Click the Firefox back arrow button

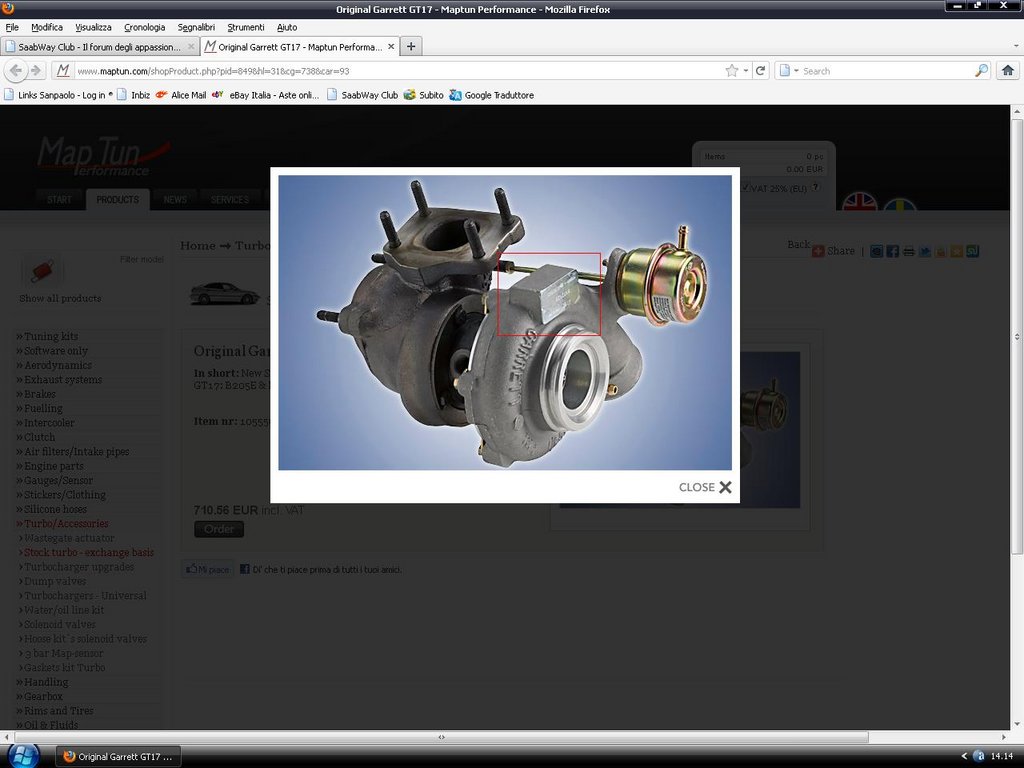click(x=16, y=70)
